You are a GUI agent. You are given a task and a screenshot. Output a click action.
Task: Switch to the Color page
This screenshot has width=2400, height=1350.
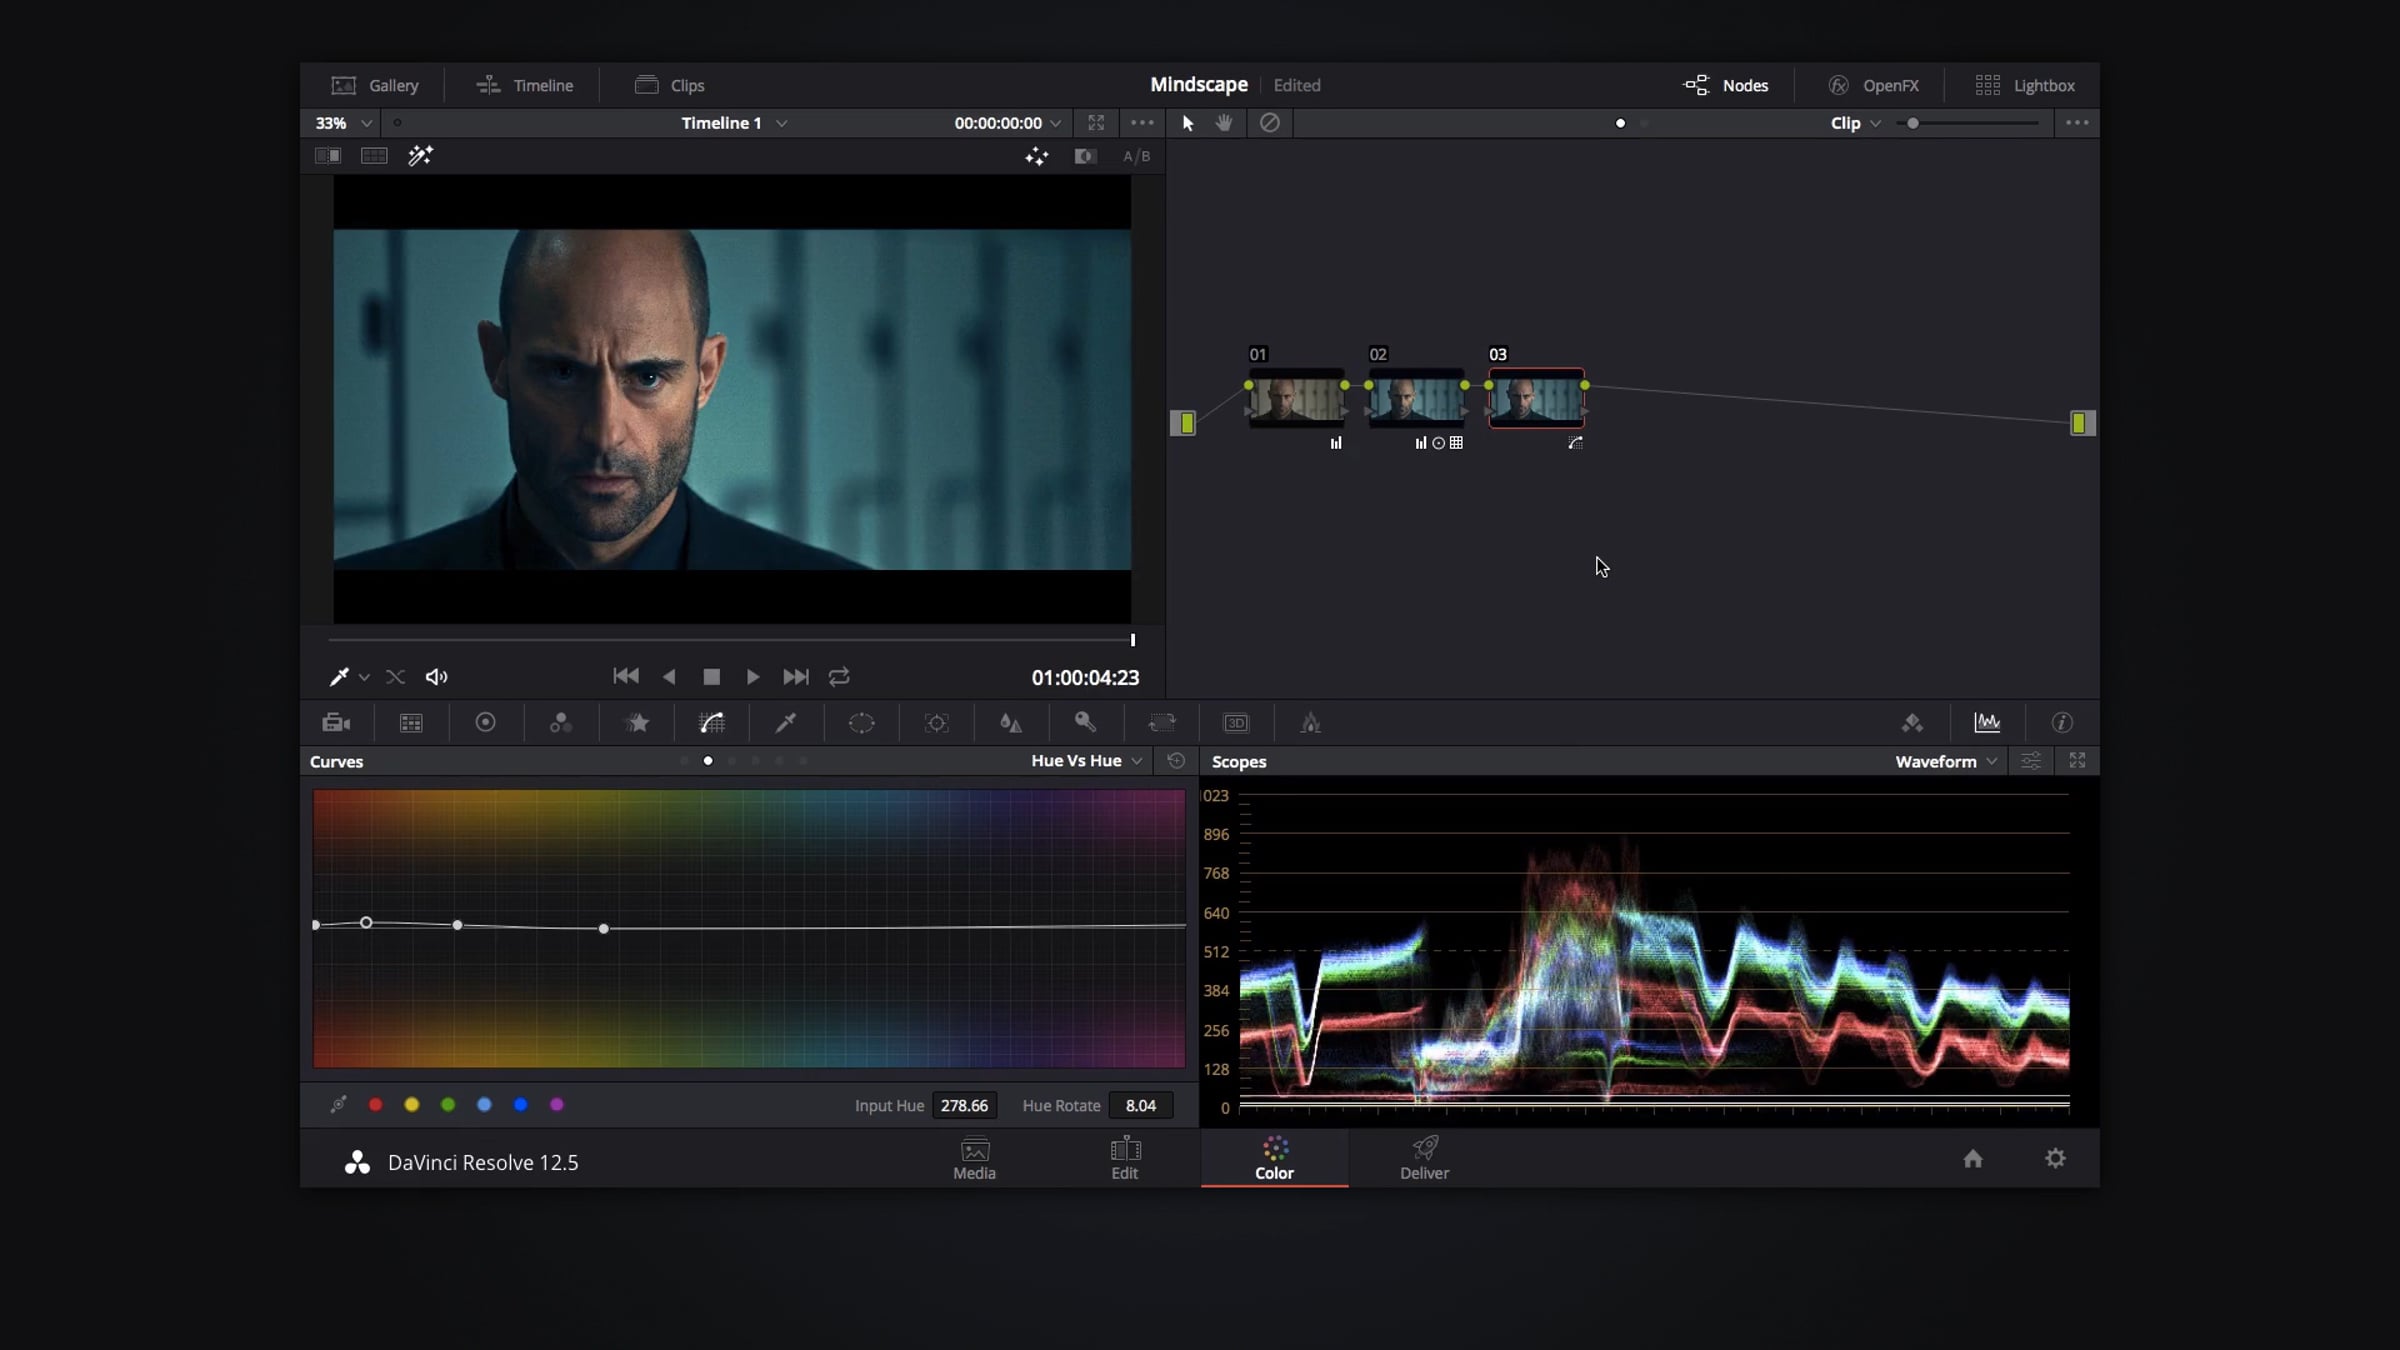[x=1275, y=1159]
